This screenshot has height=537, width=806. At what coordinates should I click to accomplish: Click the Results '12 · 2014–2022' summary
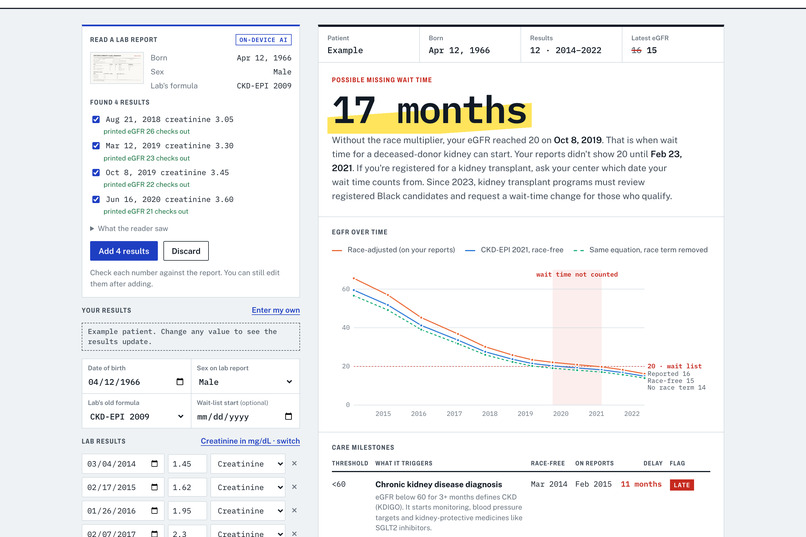coord(565,50)
